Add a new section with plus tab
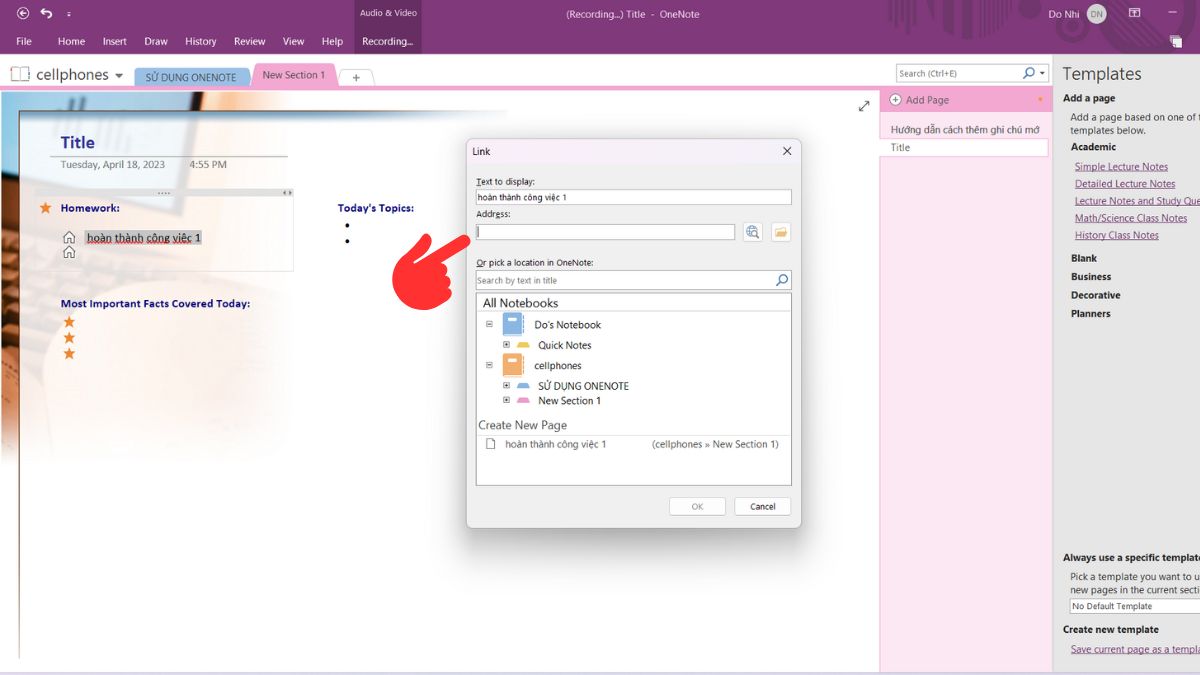 356,77
